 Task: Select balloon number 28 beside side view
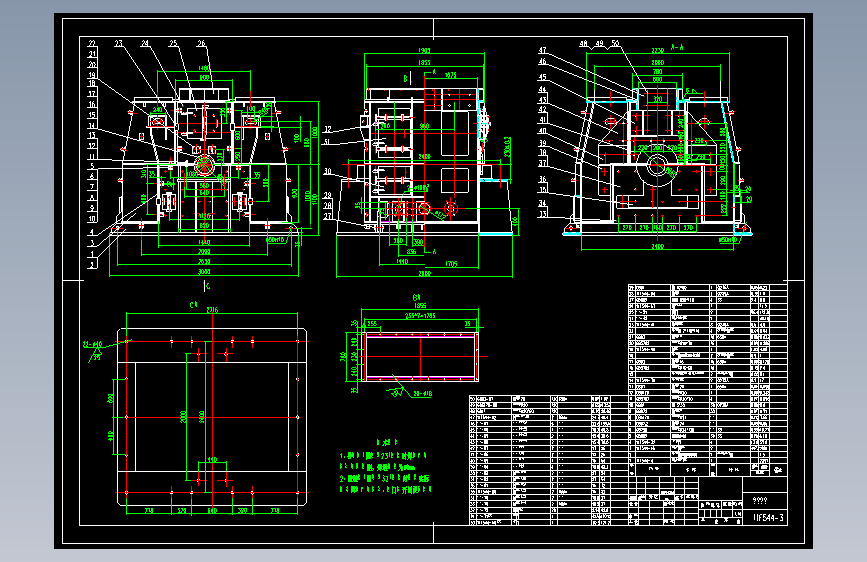coord(327,205)
